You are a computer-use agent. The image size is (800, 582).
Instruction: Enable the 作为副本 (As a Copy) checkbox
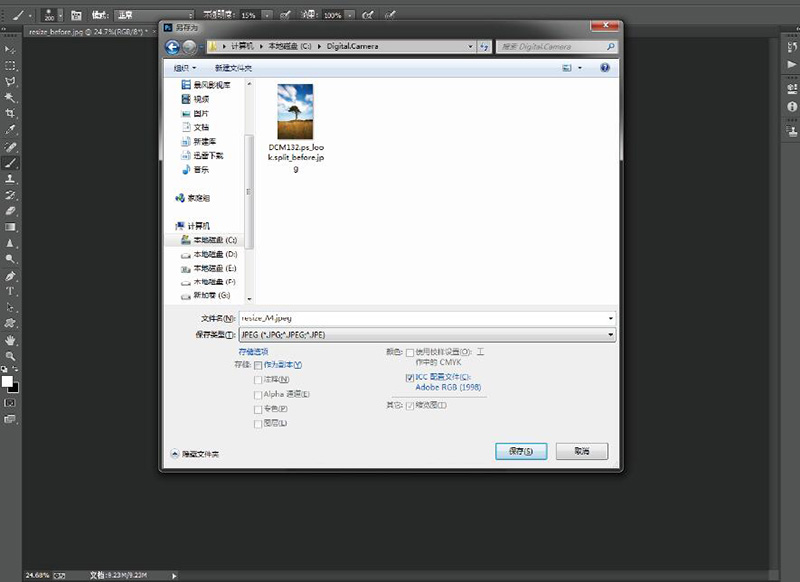point(258,365)
